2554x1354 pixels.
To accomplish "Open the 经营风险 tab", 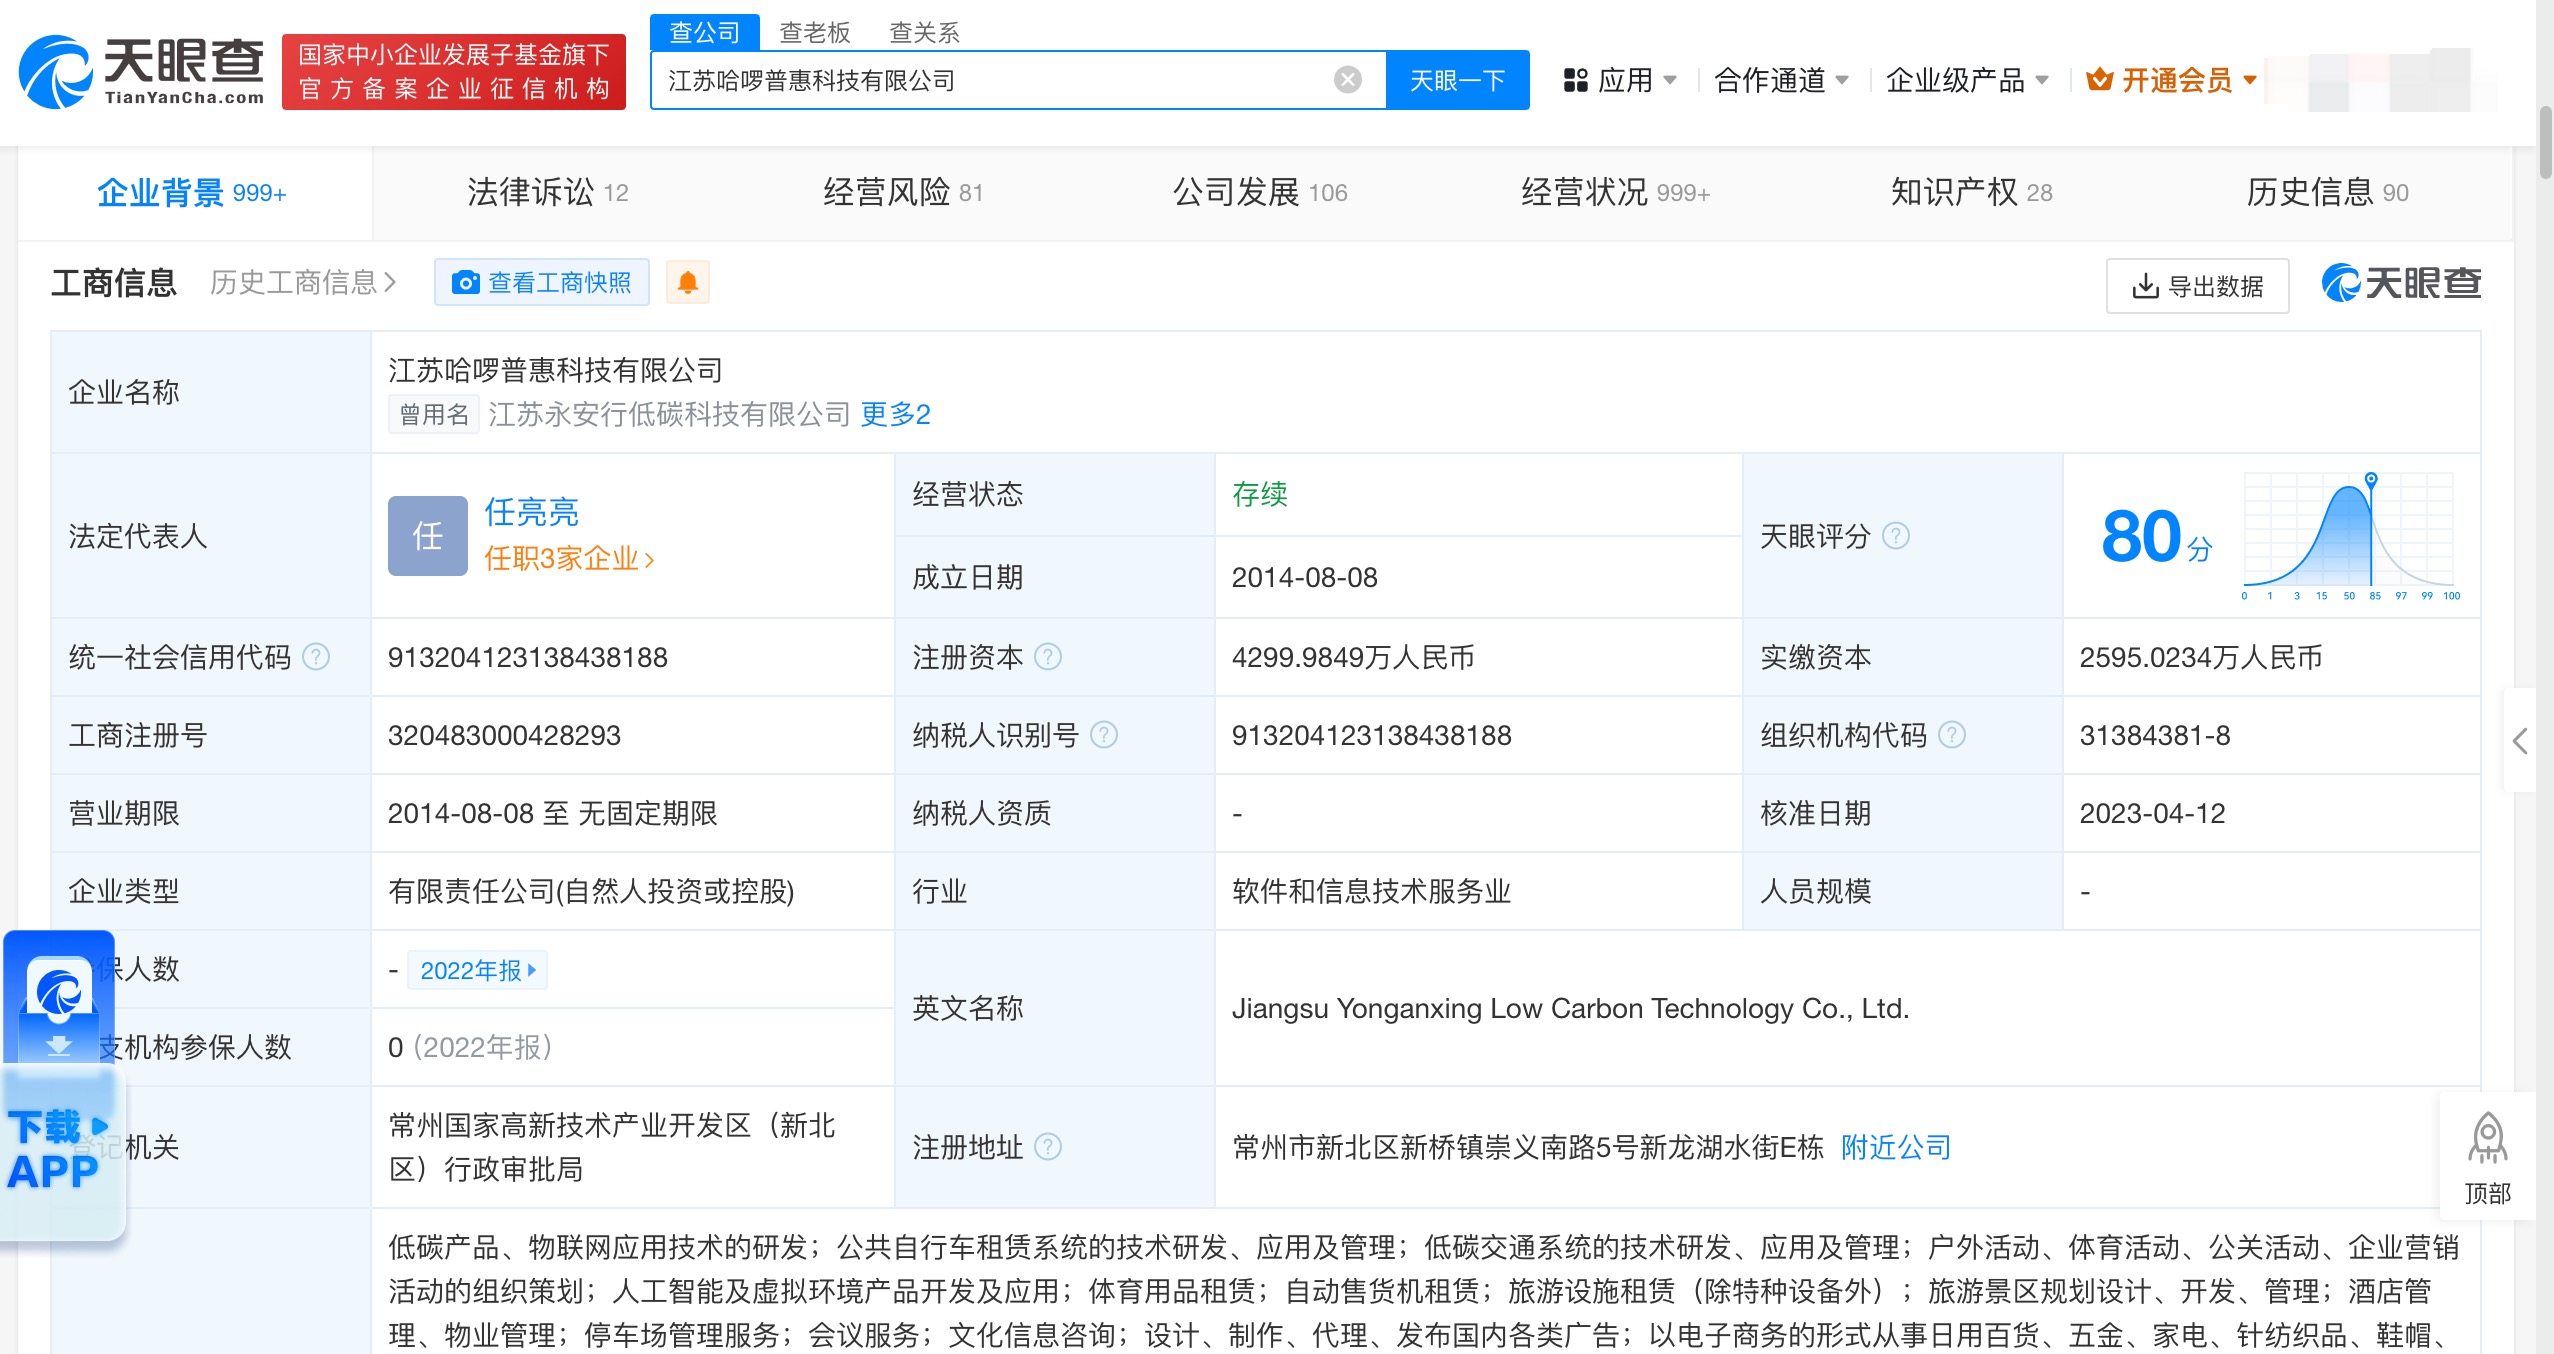I will tap(903, 192).
